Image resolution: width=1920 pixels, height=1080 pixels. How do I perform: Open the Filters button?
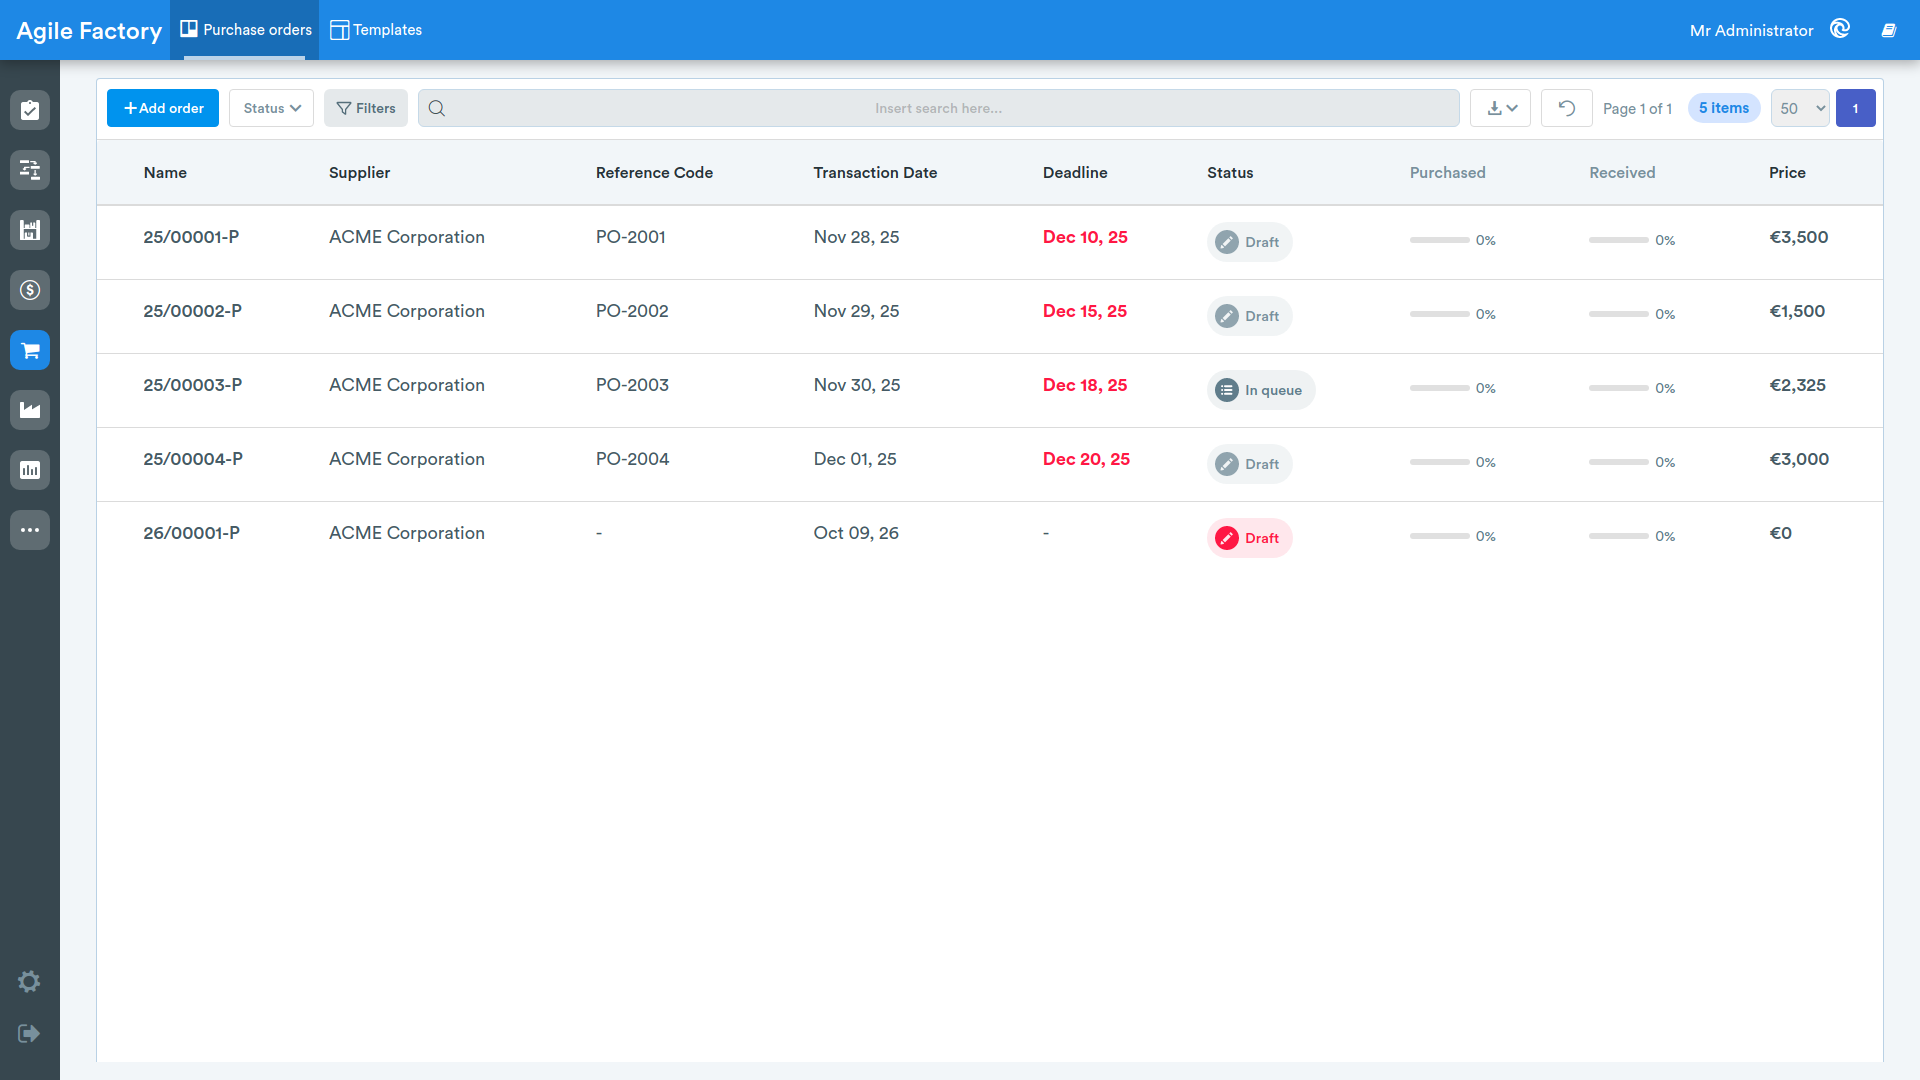click(x=366, y=108)
